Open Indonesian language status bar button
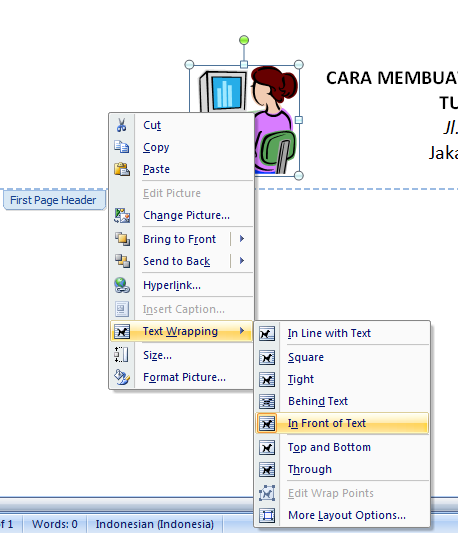This screenshot has height=533, width=458. (154, 524)
